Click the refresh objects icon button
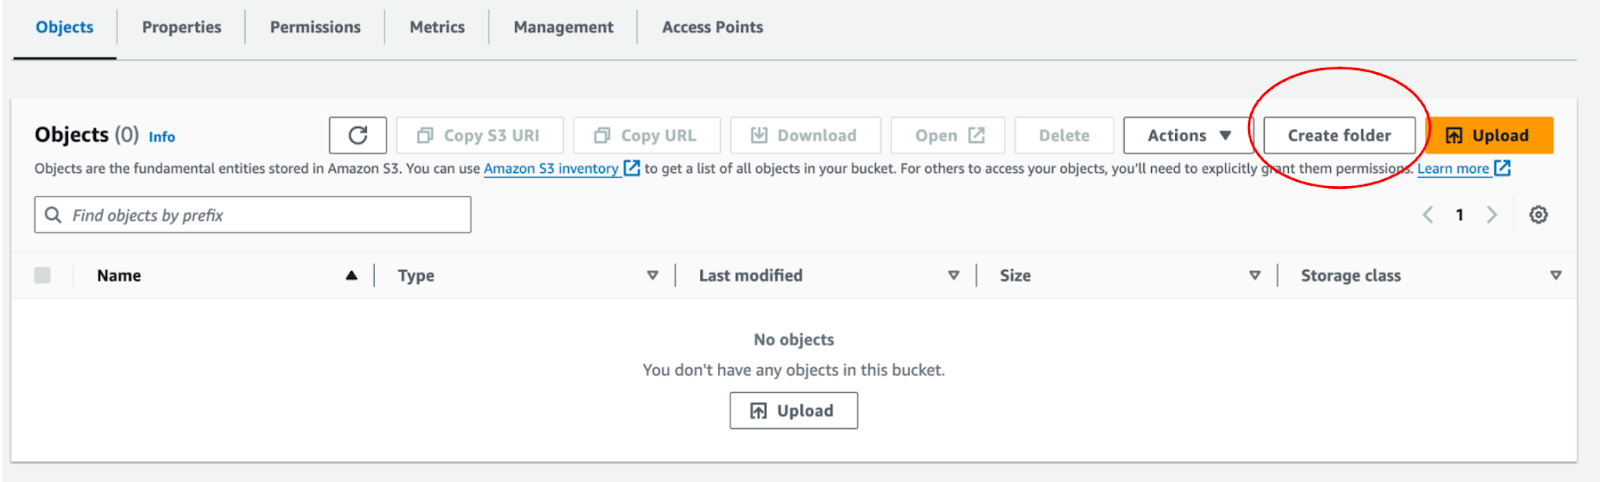The image size is (1600, 482). [357, 135]
